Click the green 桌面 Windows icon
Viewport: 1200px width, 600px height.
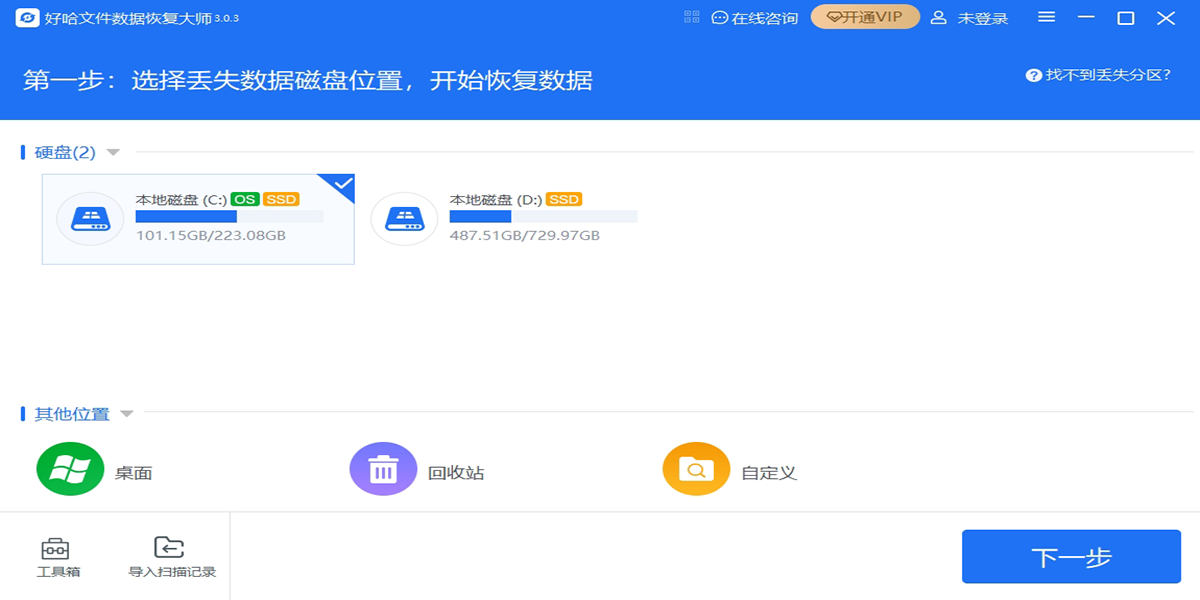(70, 469)
